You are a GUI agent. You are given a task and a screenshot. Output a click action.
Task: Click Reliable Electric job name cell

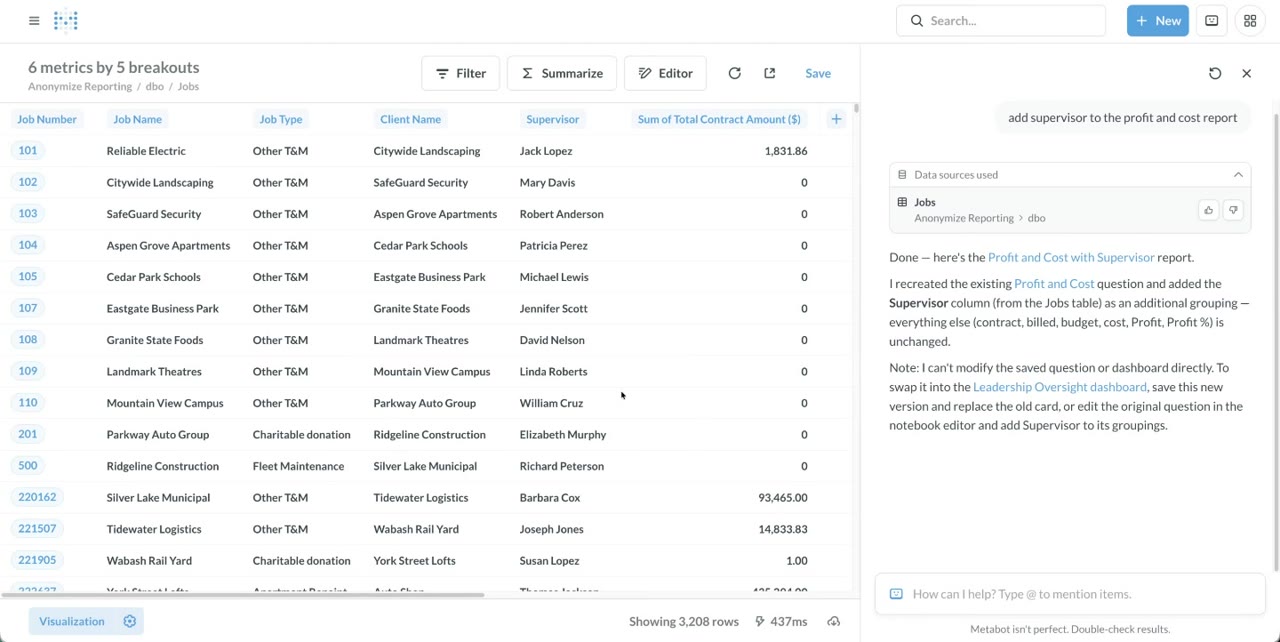[x=146, y=151]
